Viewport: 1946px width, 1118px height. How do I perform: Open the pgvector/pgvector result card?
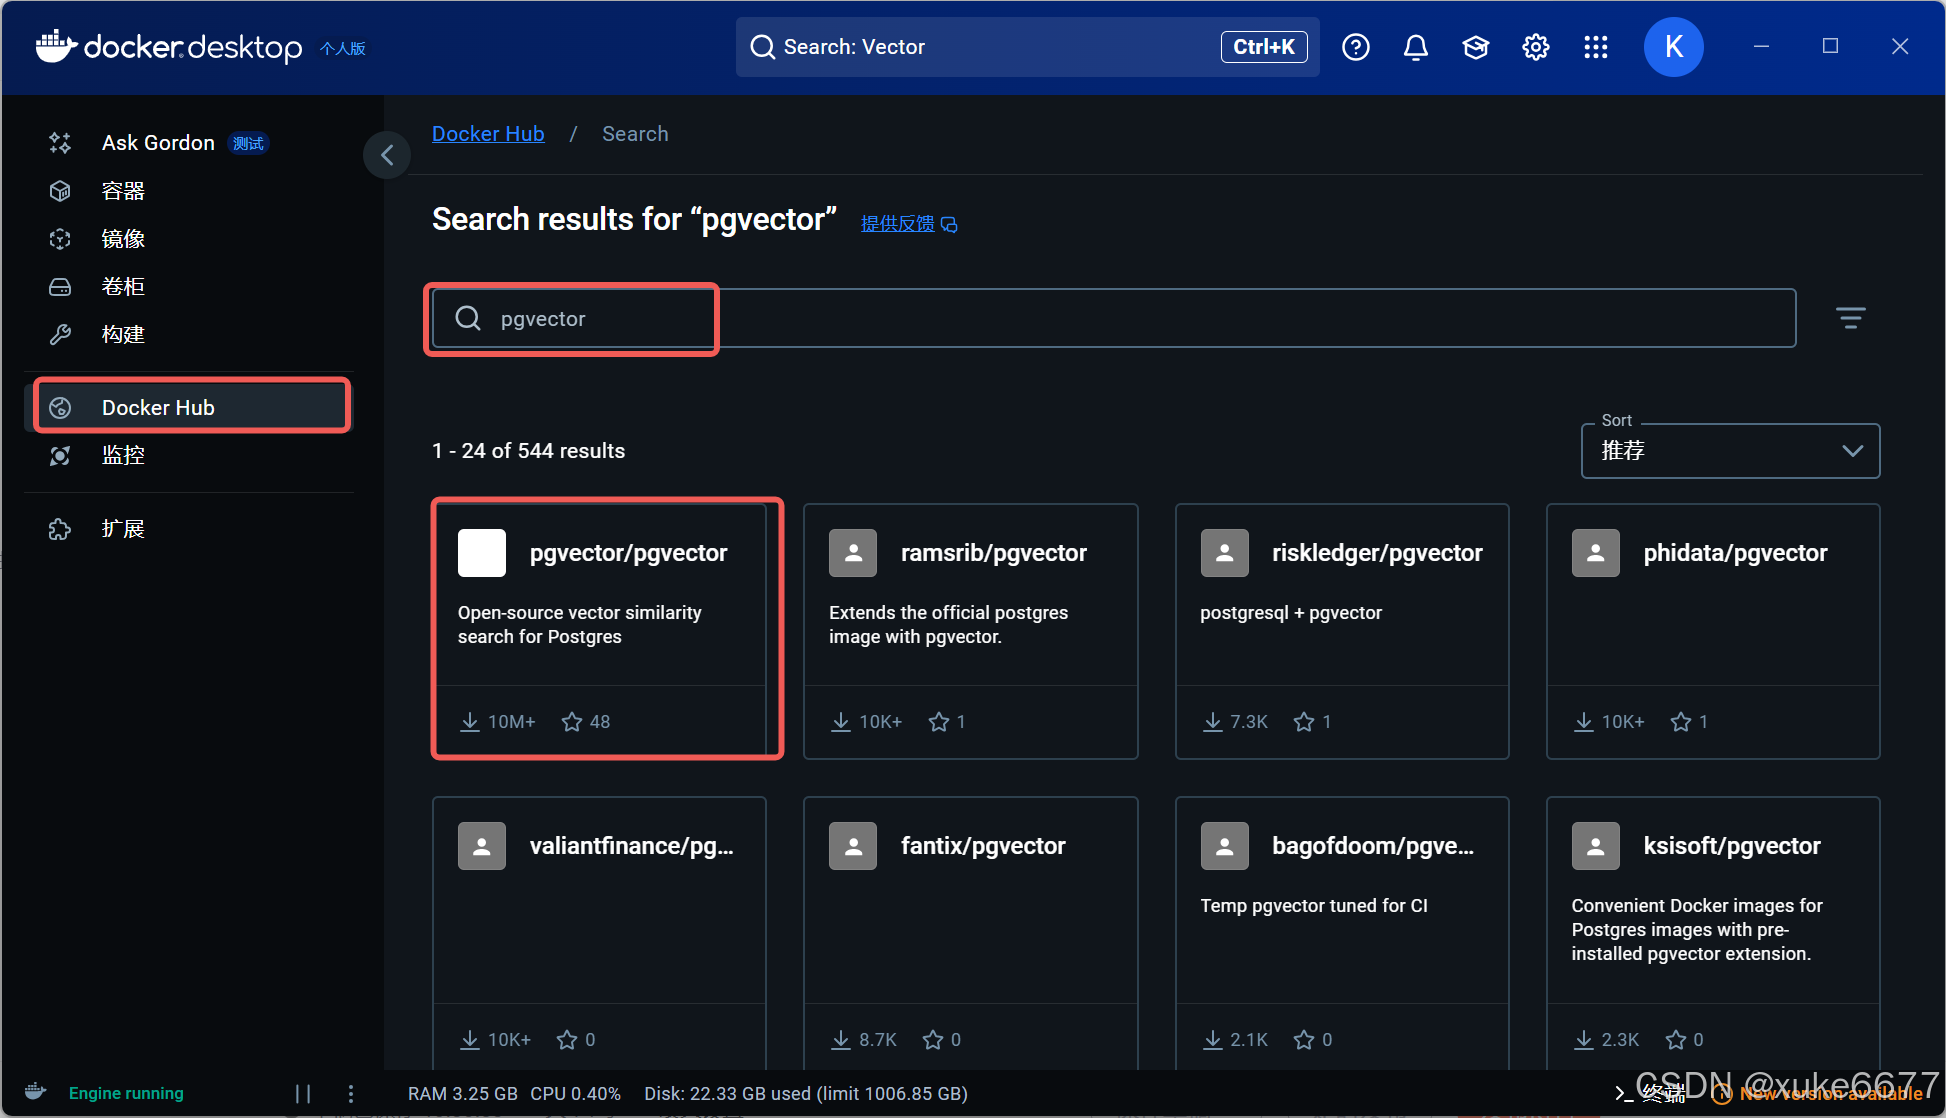click(599, 631)
